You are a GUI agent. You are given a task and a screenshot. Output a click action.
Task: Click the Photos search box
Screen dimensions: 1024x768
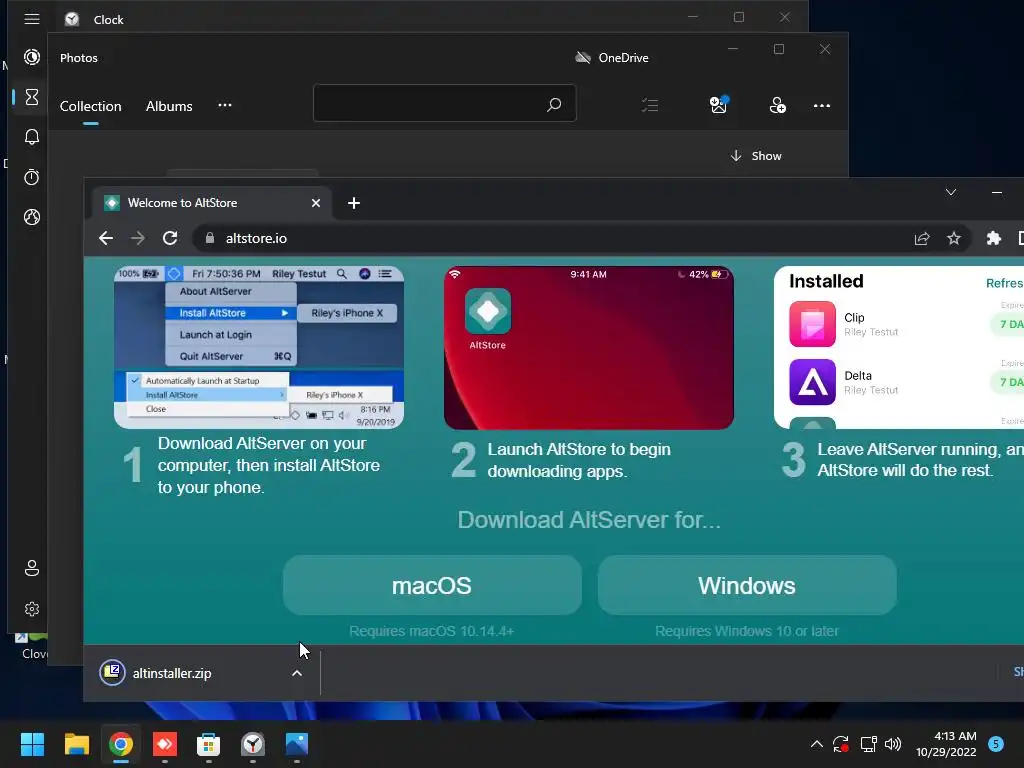[x=445, y=103]
